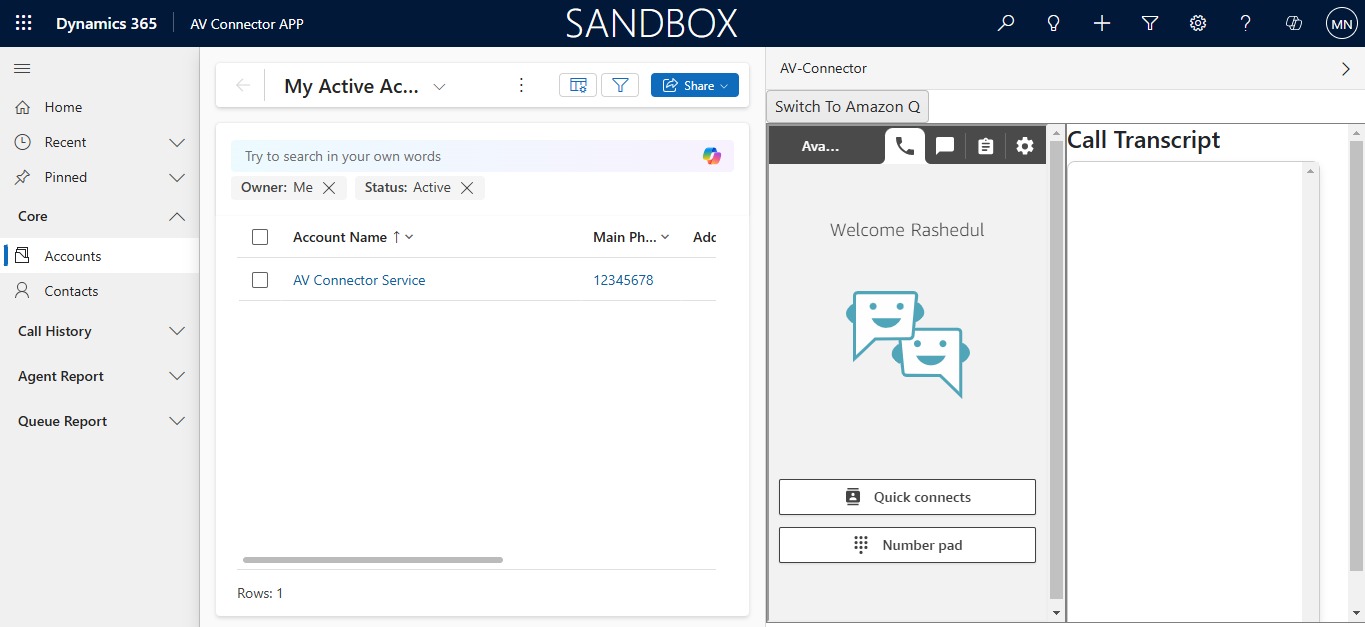
Task: Open the softphone settings gear tab
Action: 1025,146
